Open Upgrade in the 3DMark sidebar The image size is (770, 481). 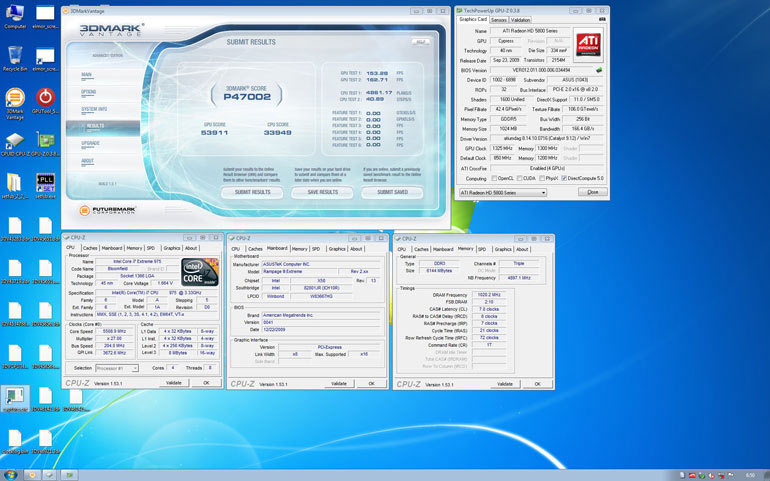click(x=90, y=143)
